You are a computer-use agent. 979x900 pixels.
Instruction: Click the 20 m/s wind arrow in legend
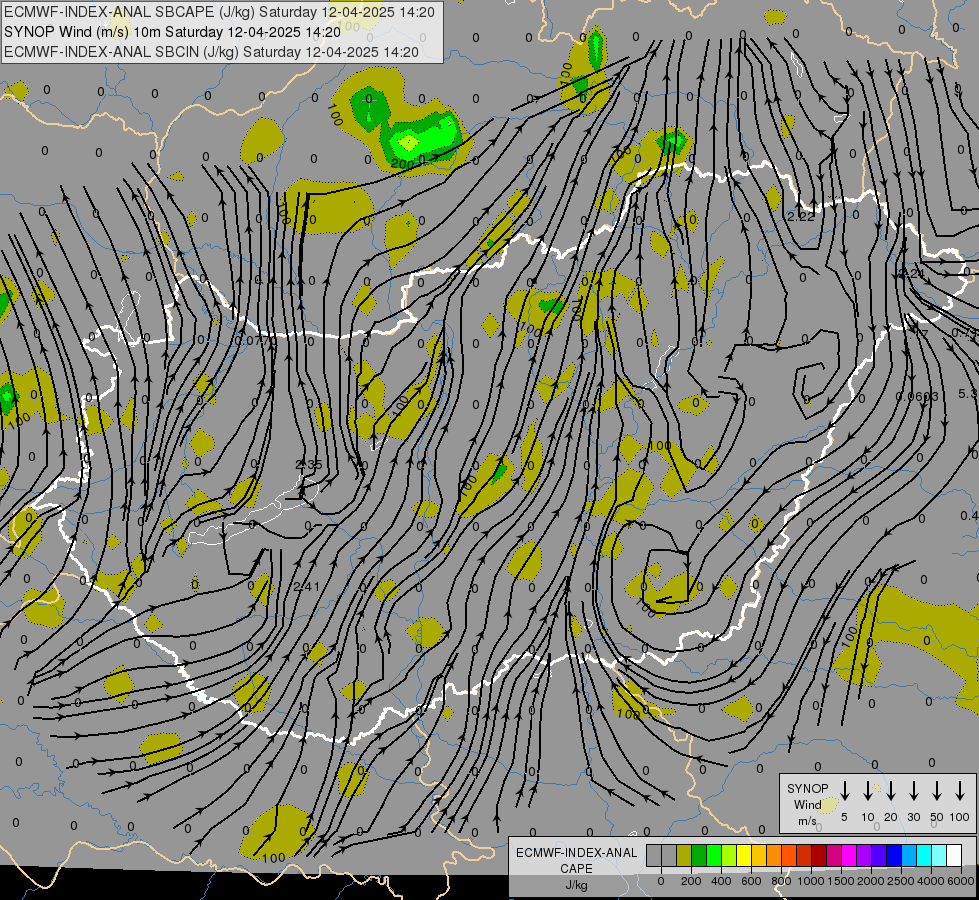890,790
